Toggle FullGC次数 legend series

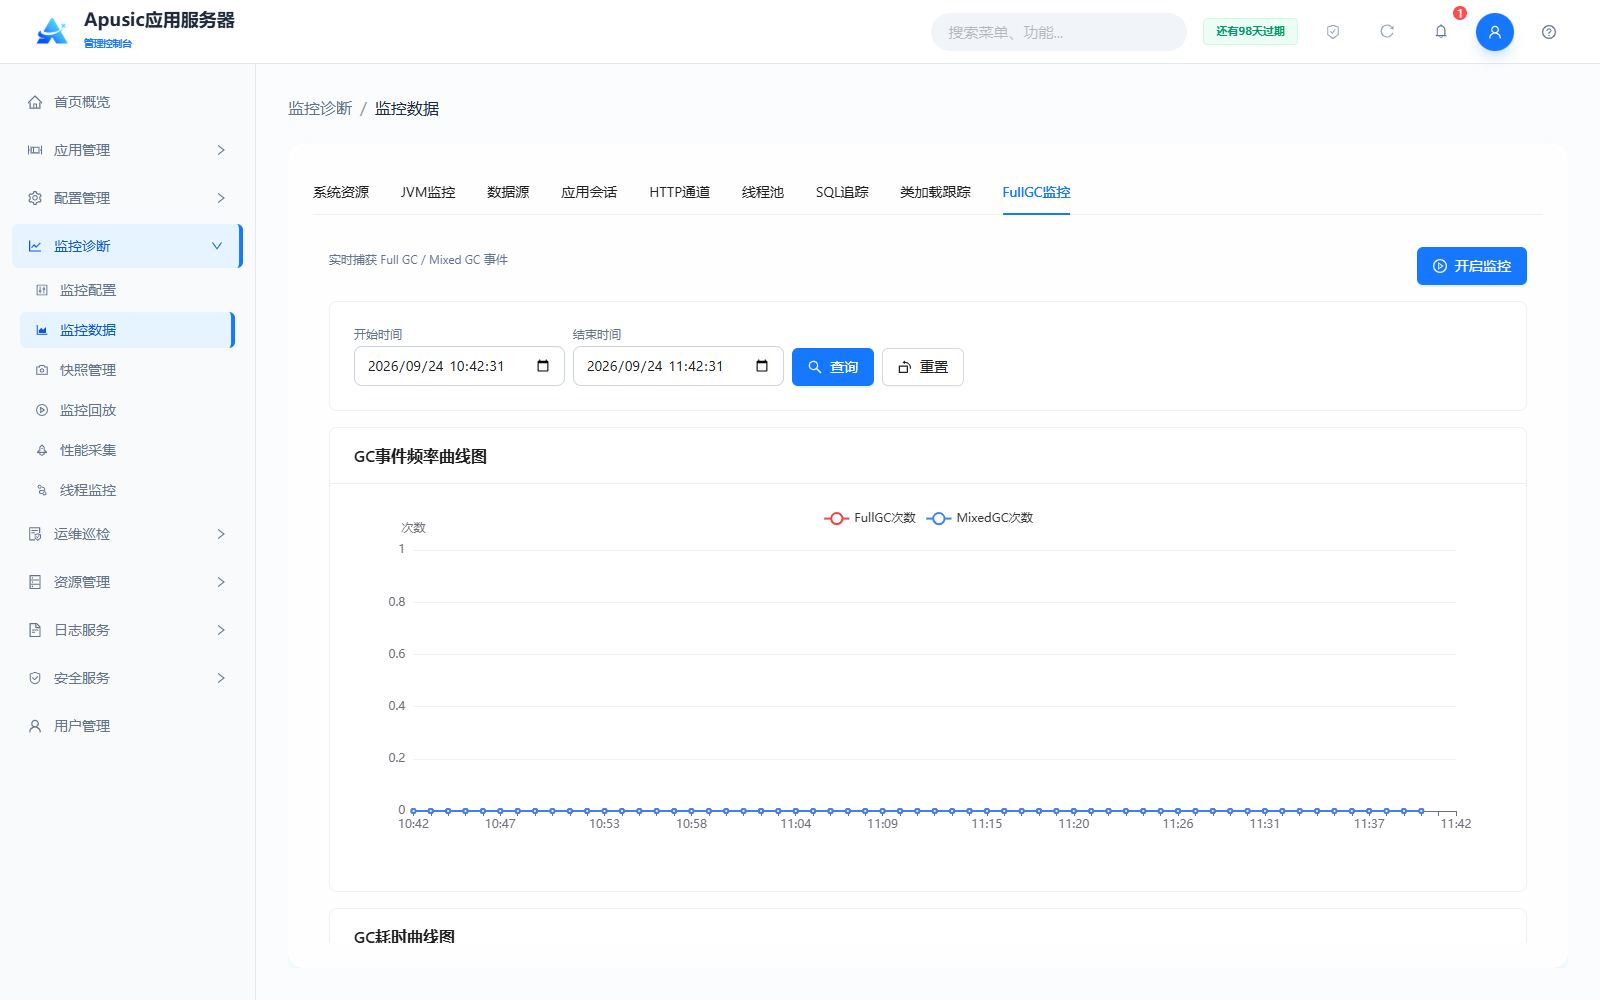870,518
